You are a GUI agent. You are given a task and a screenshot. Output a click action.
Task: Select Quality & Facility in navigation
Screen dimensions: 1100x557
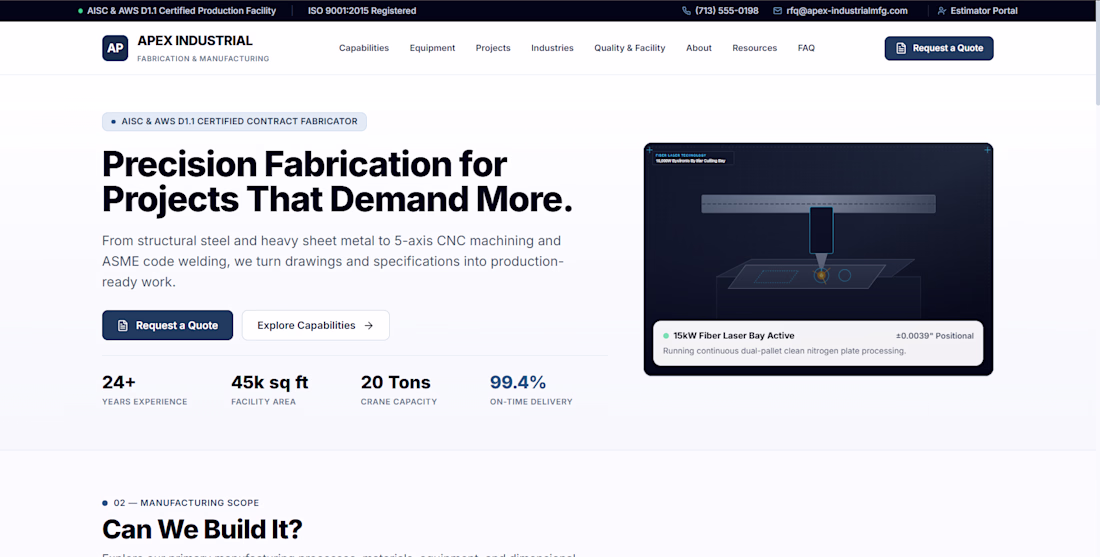point(629,48)
